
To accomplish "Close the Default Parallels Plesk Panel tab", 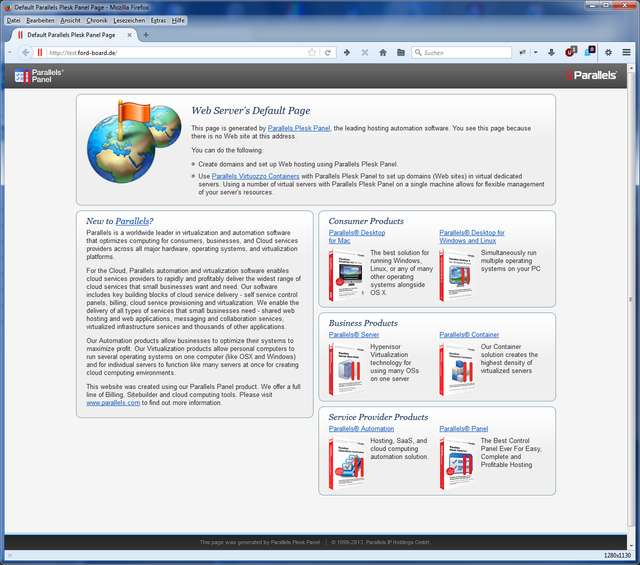I will tap(129, 35).
